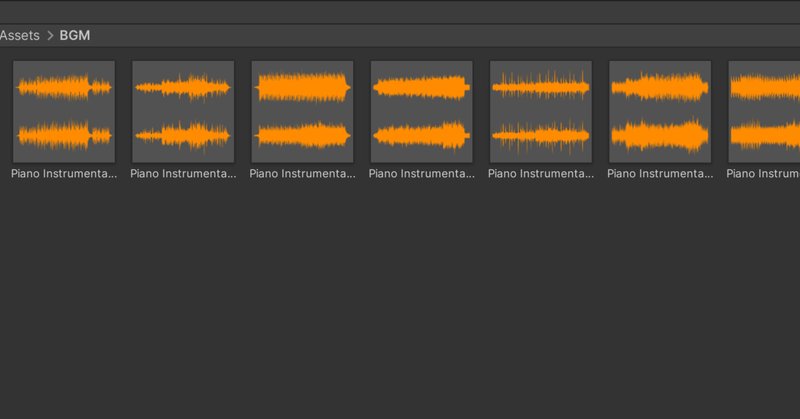Select first Piano Instrumental clip with gap near end
Image resolution: width=800 pixels, height=419 pixels.
[64, 112]
